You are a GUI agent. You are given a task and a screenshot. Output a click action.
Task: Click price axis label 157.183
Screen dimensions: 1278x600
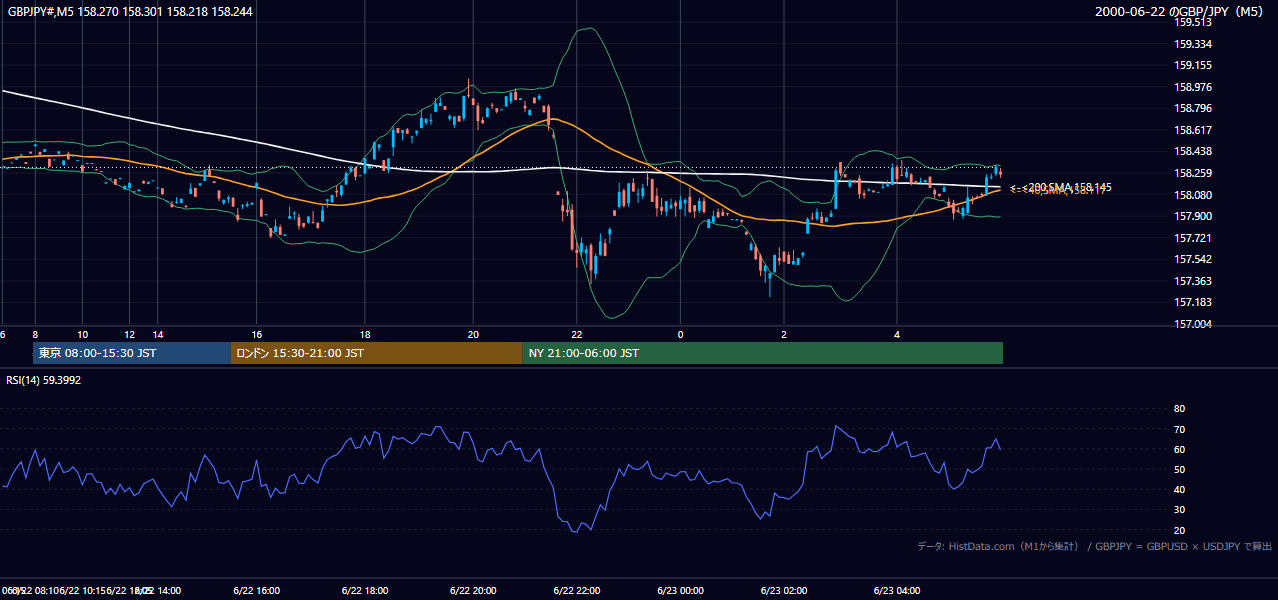click(1193, 302)
